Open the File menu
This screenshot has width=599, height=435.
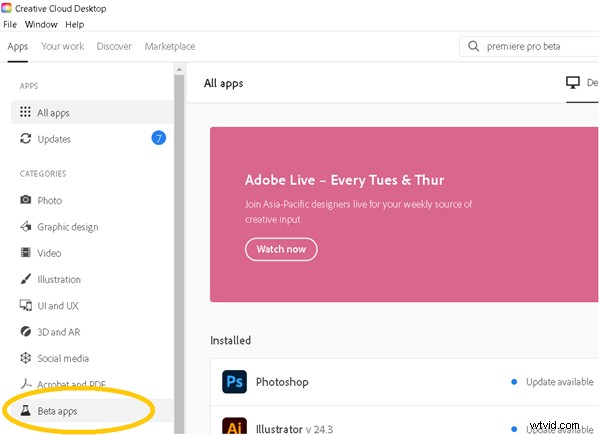10,24
